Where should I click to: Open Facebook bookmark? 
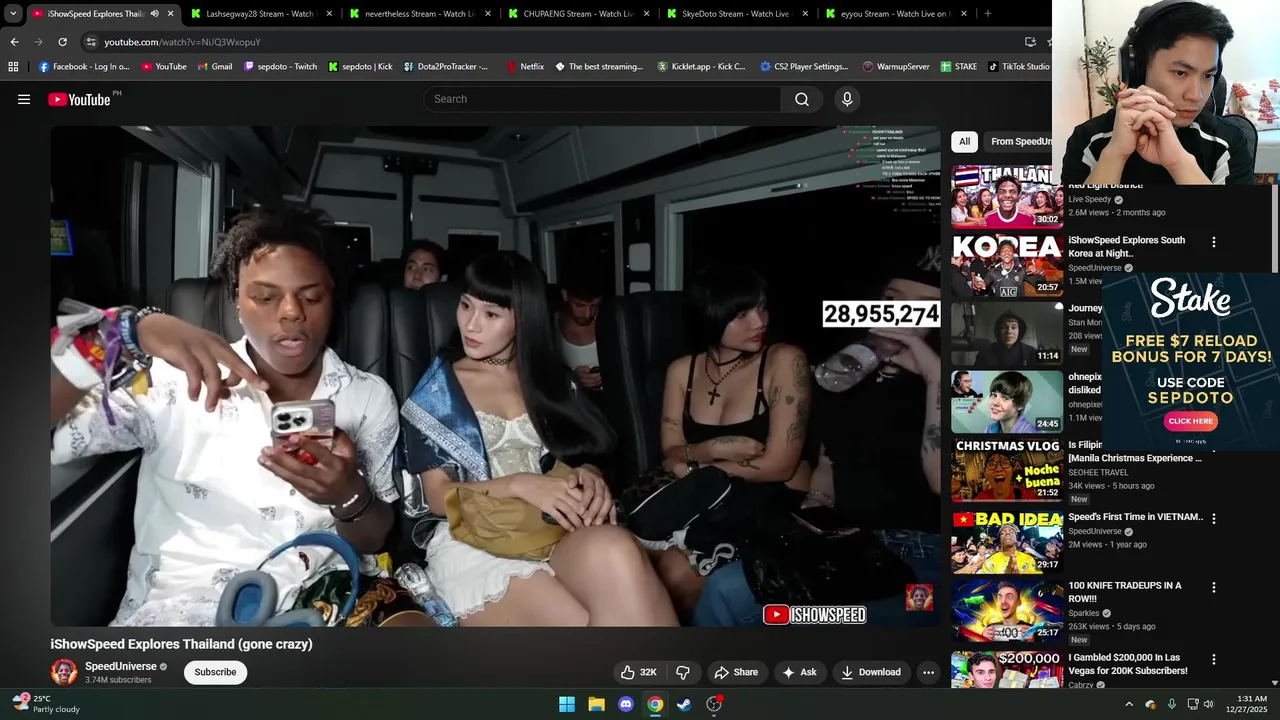tap(84, 67)
